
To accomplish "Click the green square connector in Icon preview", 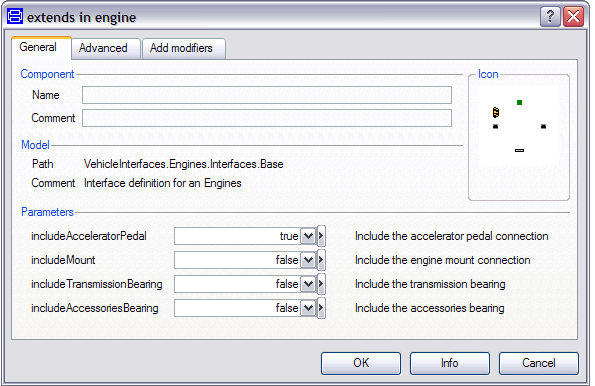I will pos(519,102).
